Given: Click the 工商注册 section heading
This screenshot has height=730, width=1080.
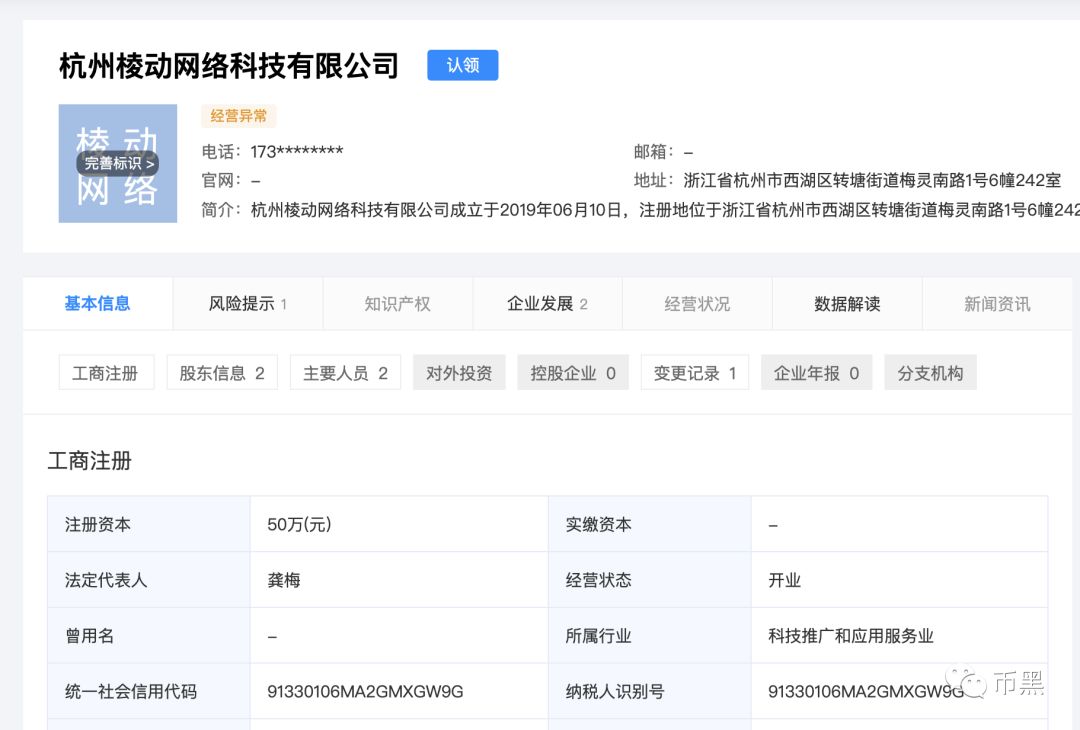Looking at the screenshot, I should 90,461.
